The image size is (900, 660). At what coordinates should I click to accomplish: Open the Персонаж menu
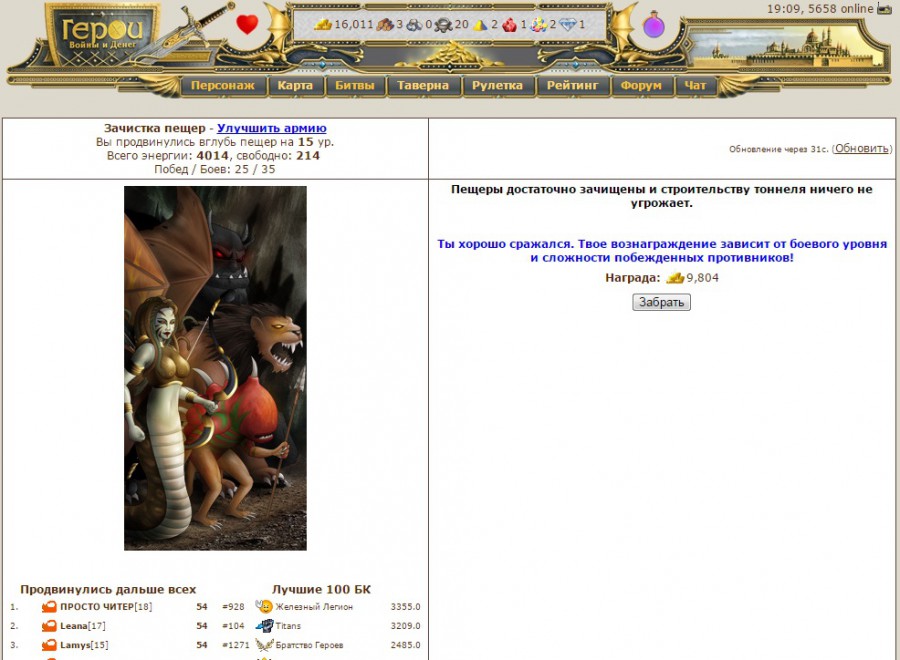point(223,86)
